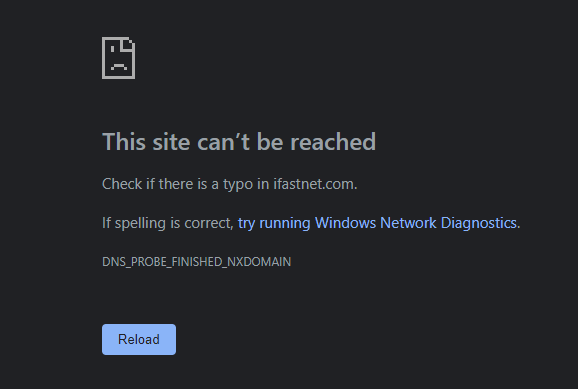Image resolution: width=578 pixels, height=389 pixels.
Task: Click the DNS_PROBE_FINISHED_NXDOMAIN error code
Action: pos(196,262)
